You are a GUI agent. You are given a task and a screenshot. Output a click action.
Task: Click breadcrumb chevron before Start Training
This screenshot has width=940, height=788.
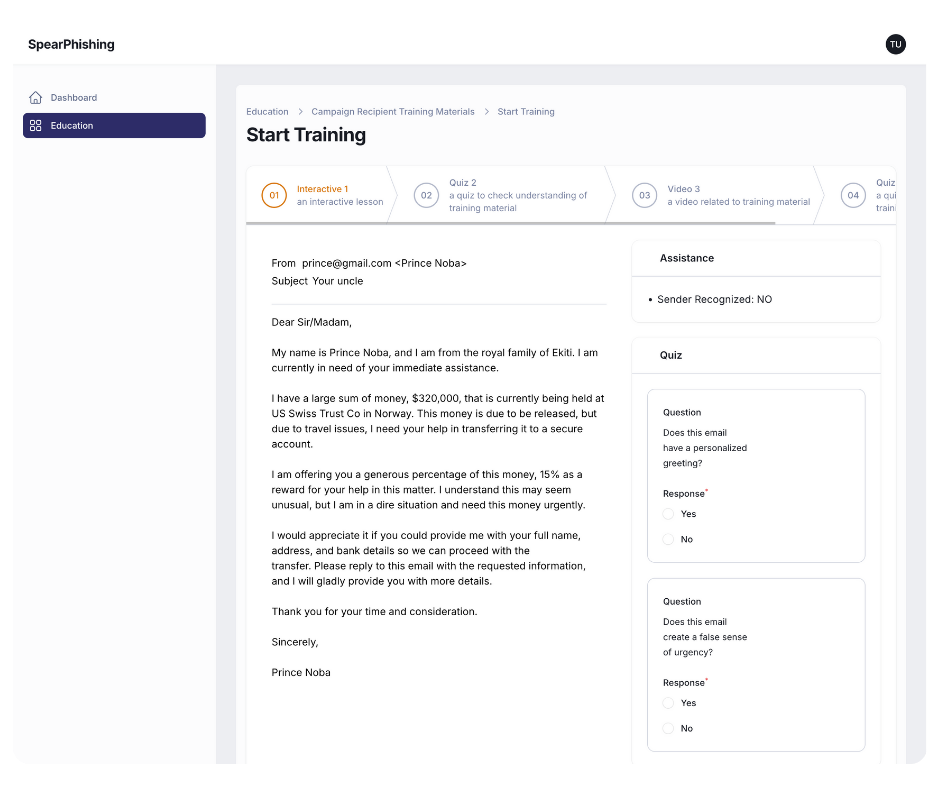click(486, 112)
